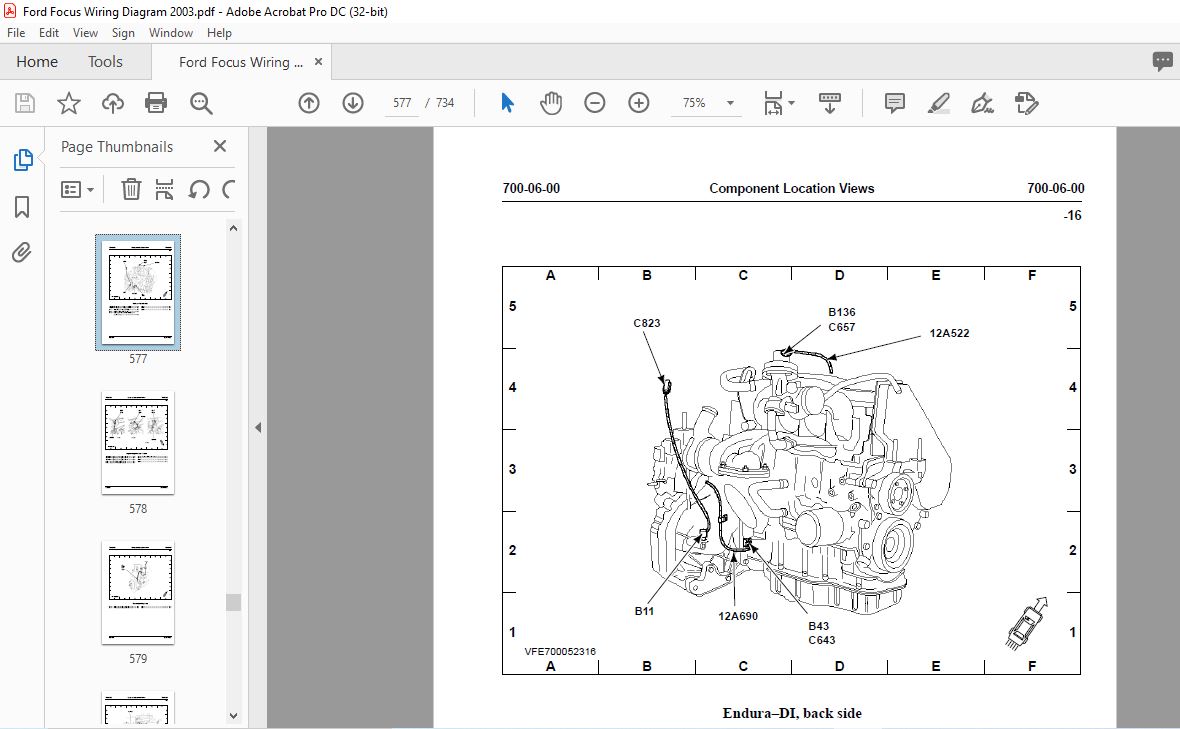Go to previous page arrow
This screenshot has height=729, width=1180.
point(309,103)
